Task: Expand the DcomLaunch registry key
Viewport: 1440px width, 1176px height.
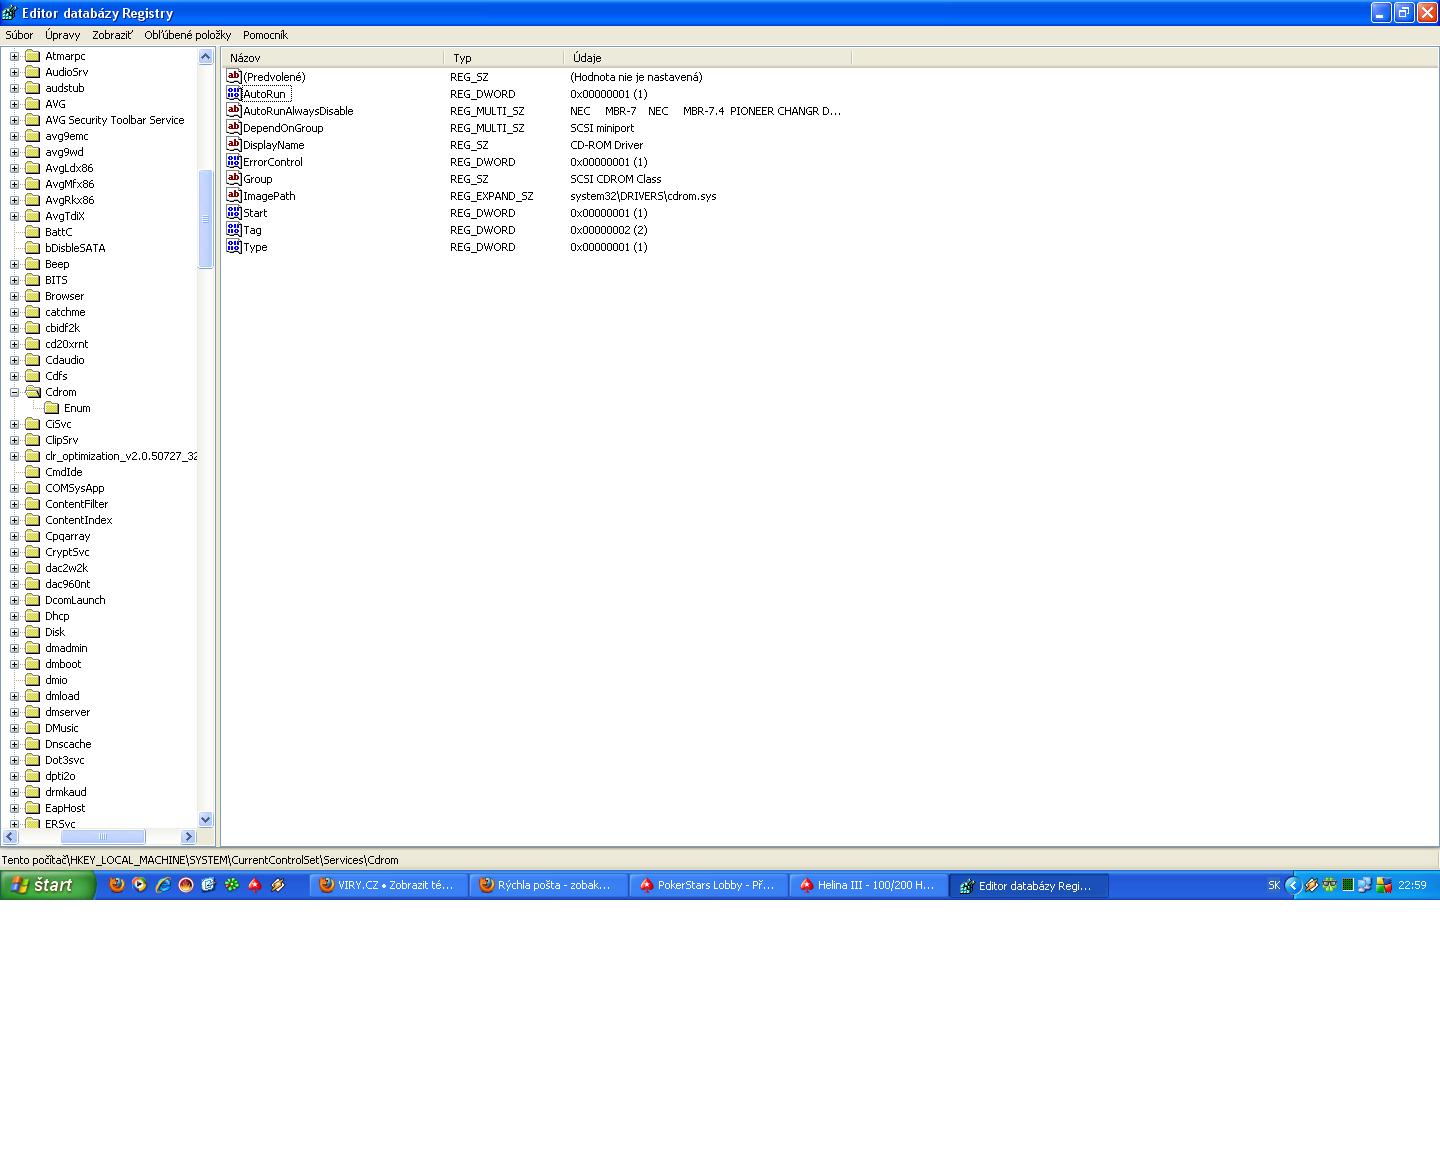Action: tap(15, 600)
